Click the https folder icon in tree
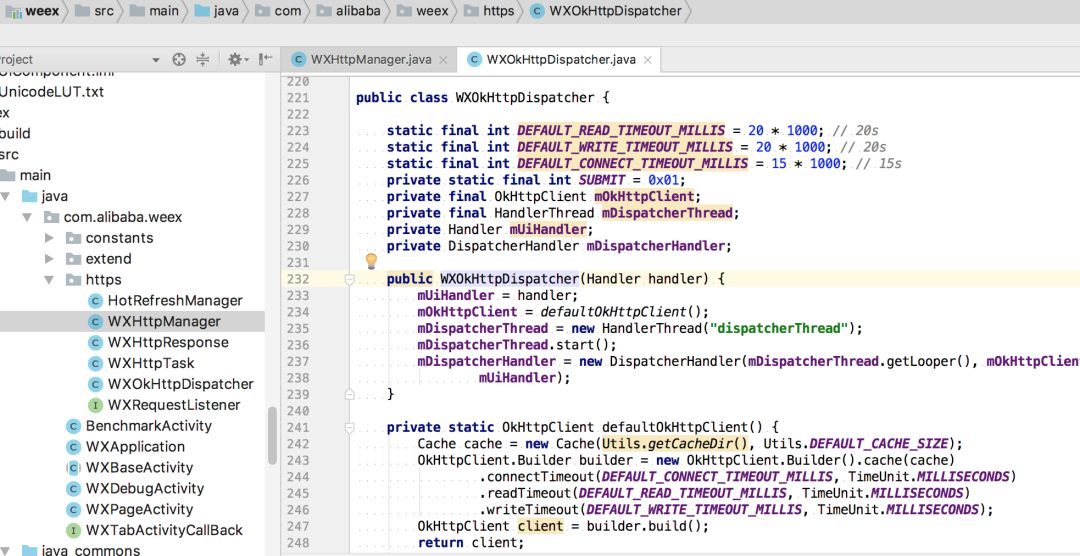 (74, 280)
